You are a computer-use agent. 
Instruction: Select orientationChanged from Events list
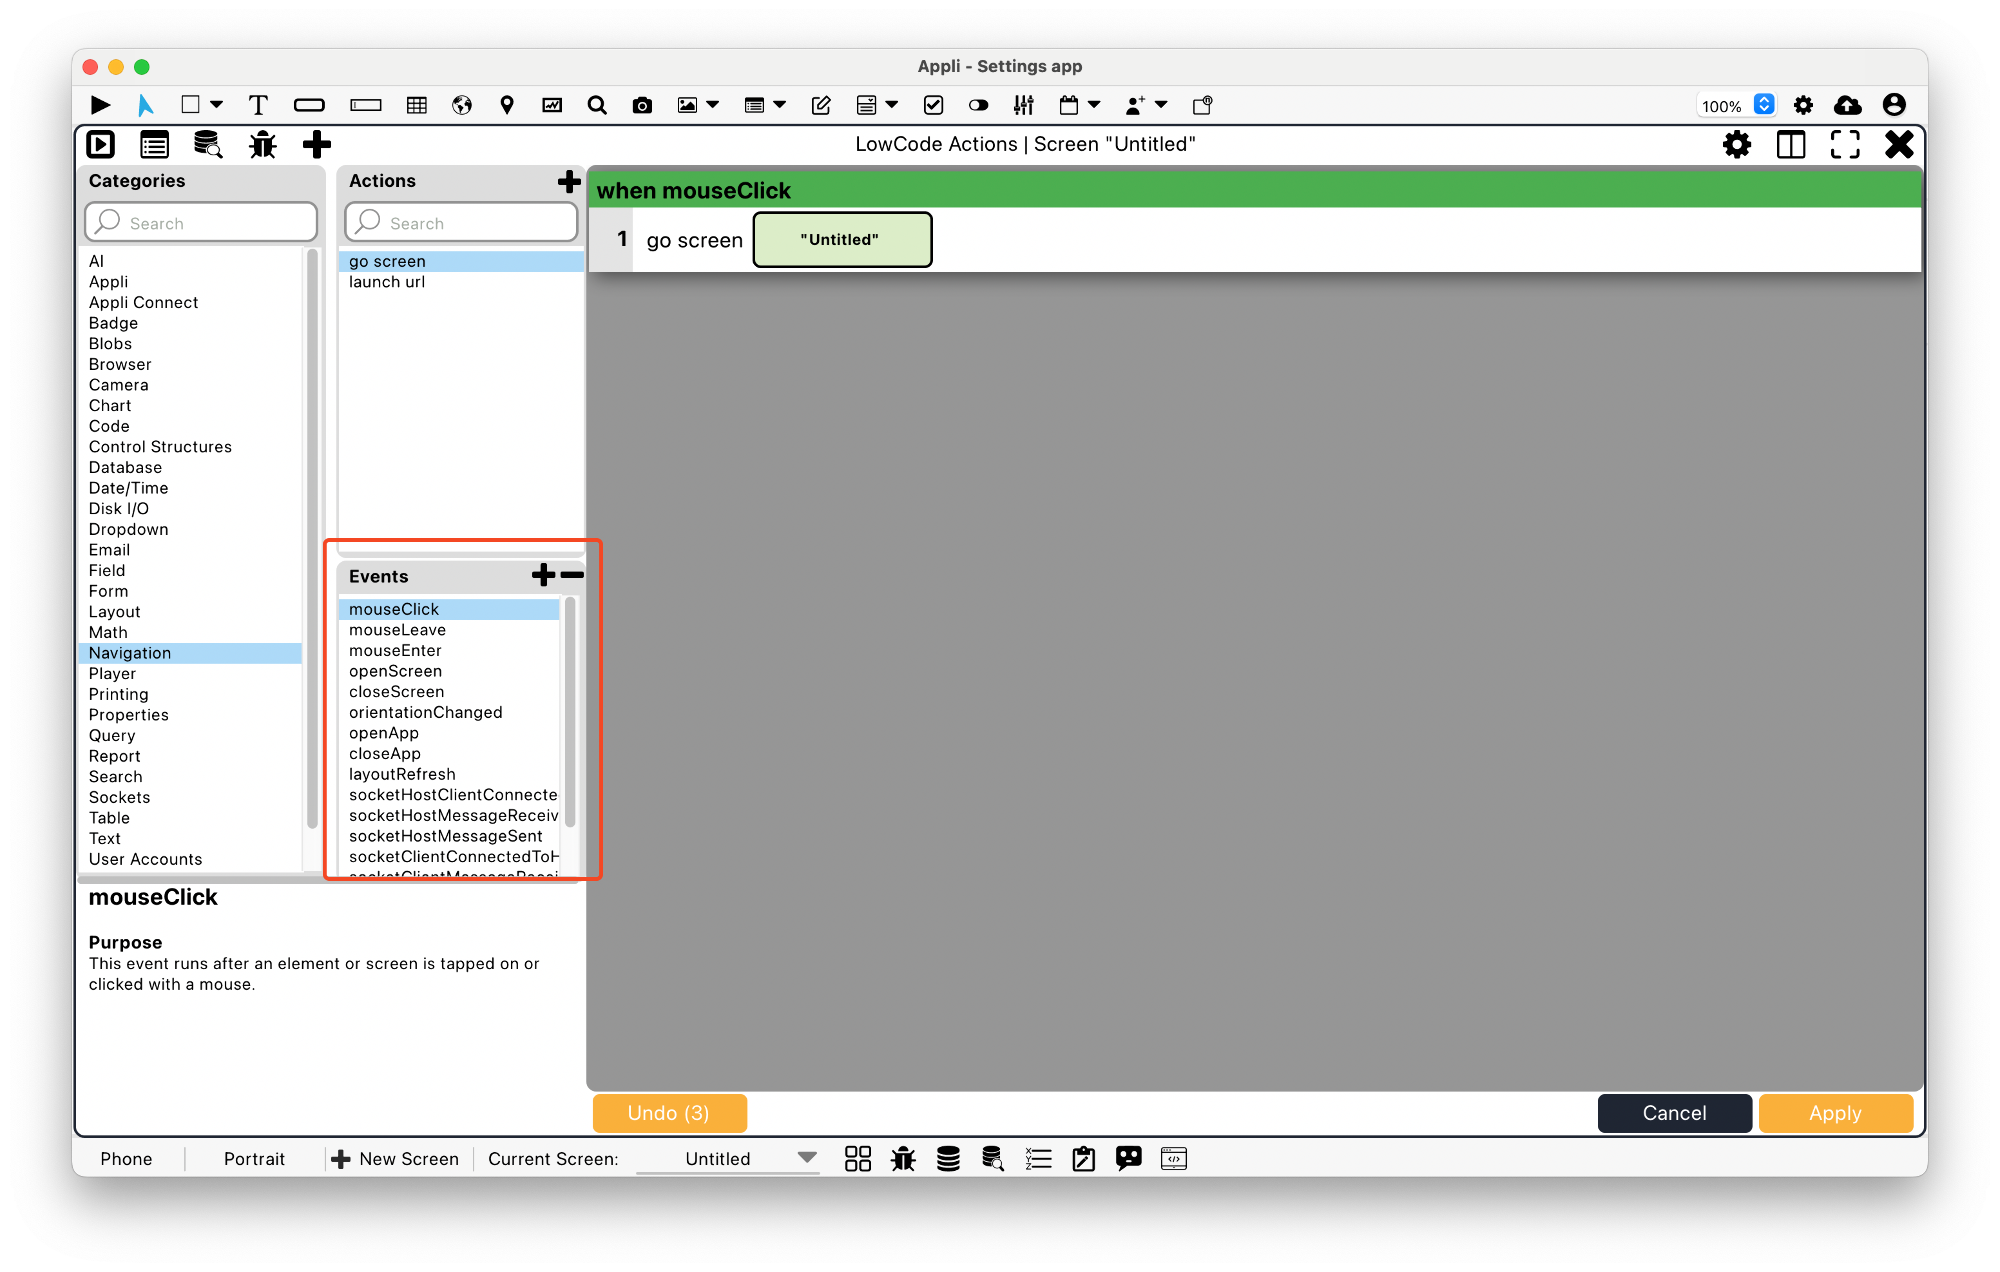(x=426, y=712)
